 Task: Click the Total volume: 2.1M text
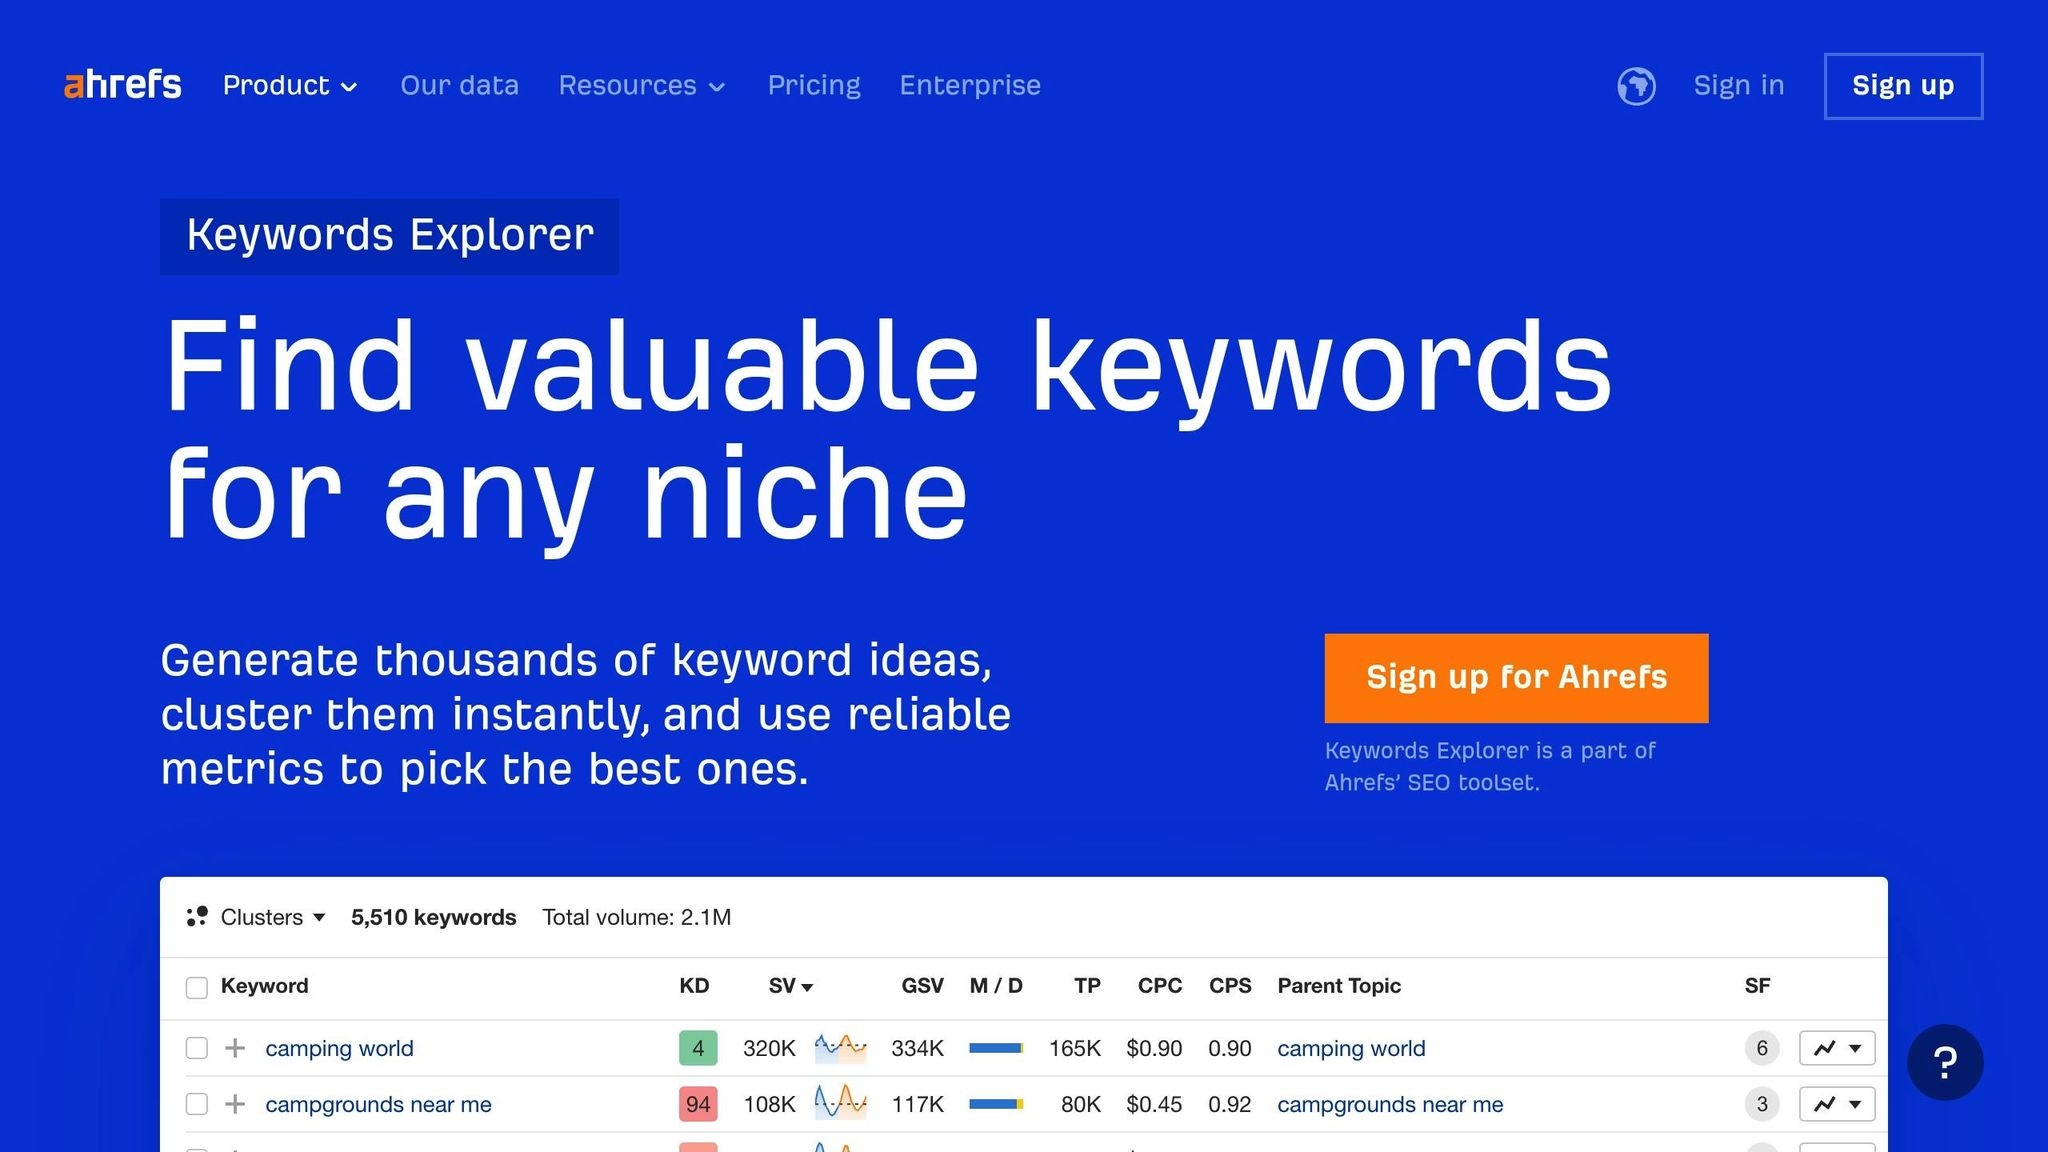coord(636,917)
